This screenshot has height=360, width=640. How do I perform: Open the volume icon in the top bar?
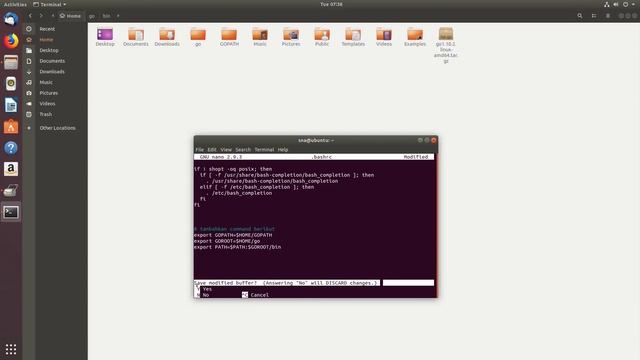click(616, 4)
